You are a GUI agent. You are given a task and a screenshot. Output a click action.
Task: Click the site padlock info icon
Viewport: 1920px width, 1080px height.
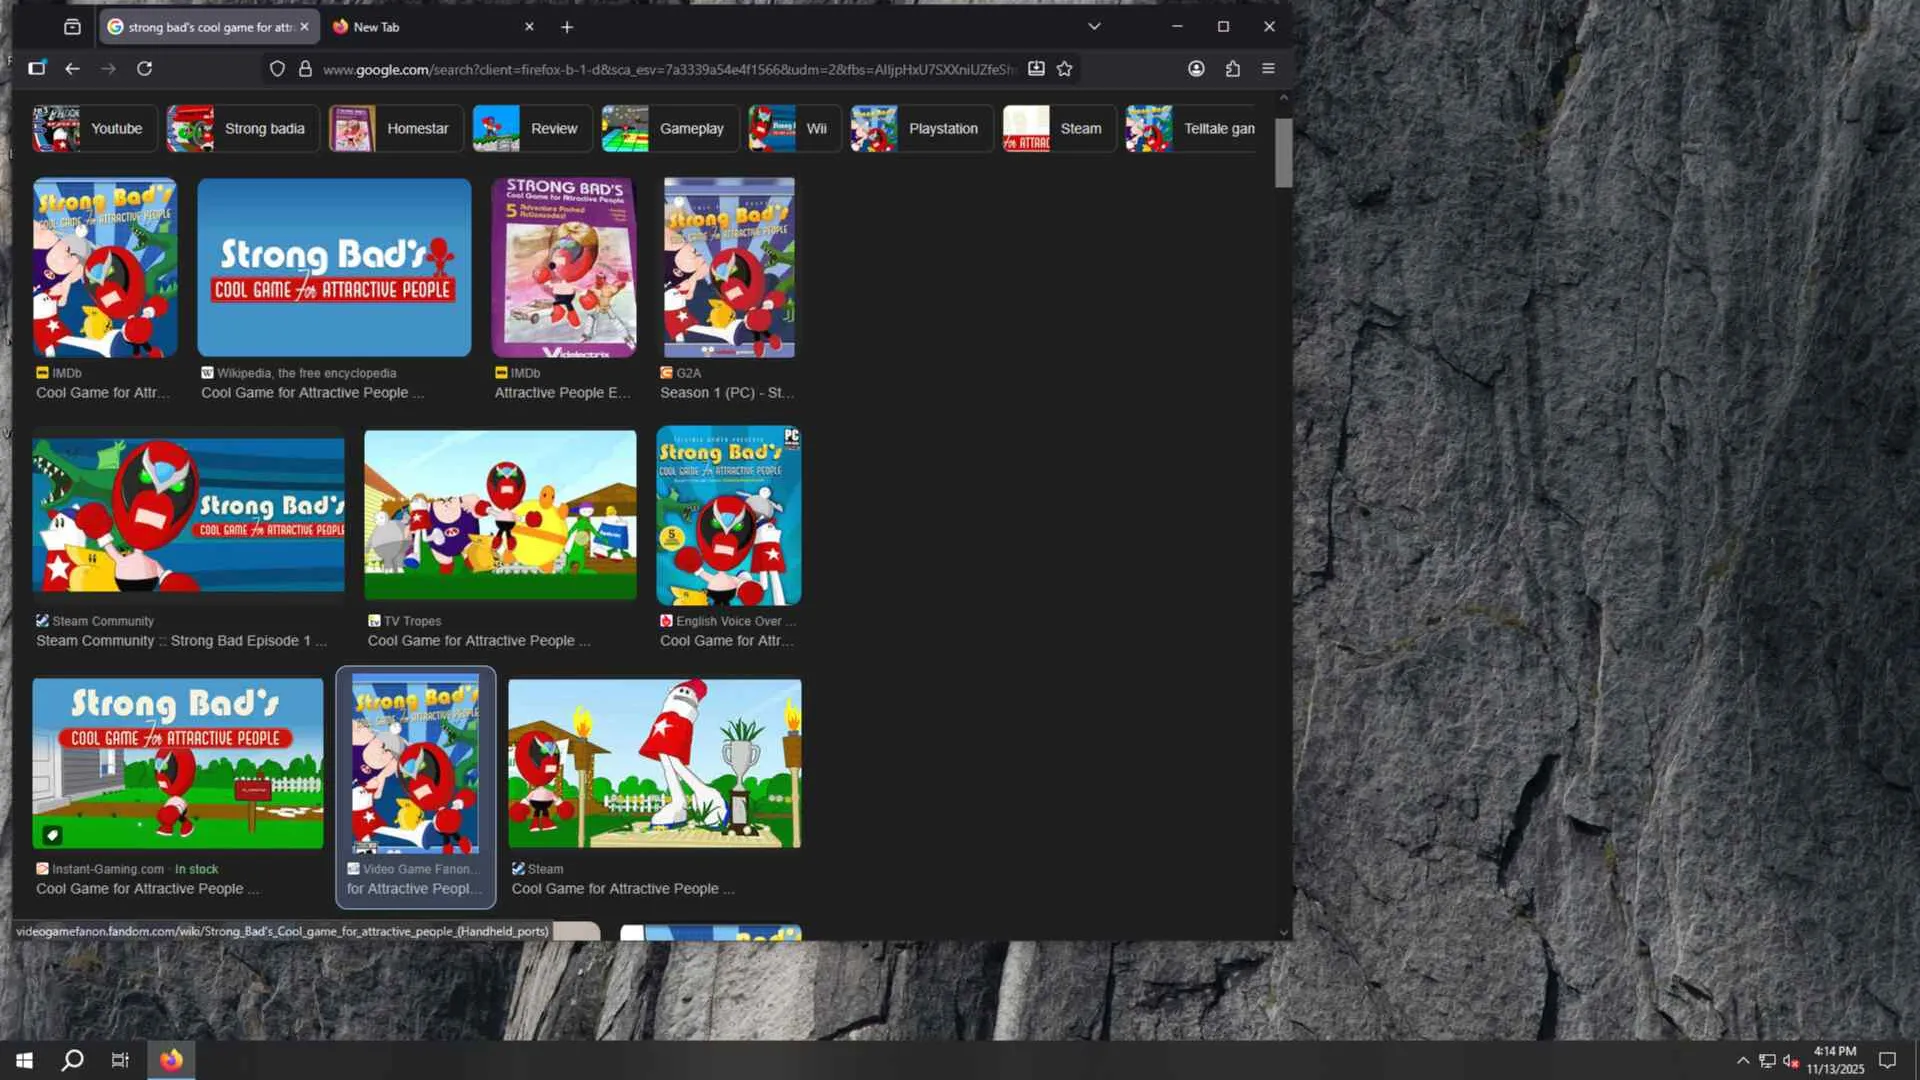point(305,69)
